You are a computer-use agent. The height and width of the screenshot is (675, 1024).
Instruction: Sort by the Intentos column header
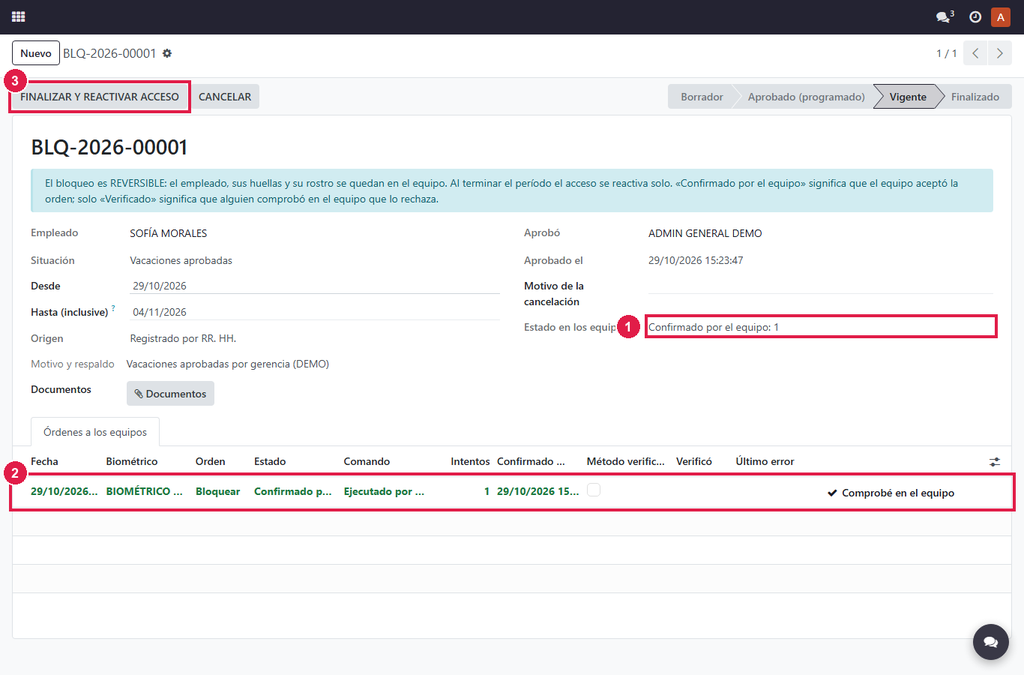coord(470,462)
